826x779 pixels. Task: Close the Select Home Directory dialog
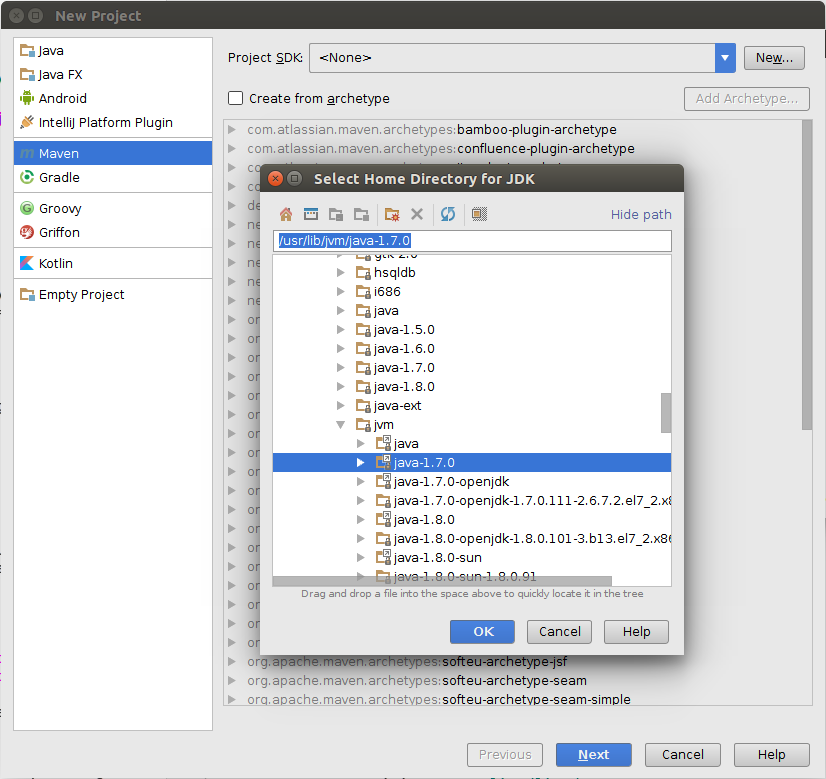point(275,179)
